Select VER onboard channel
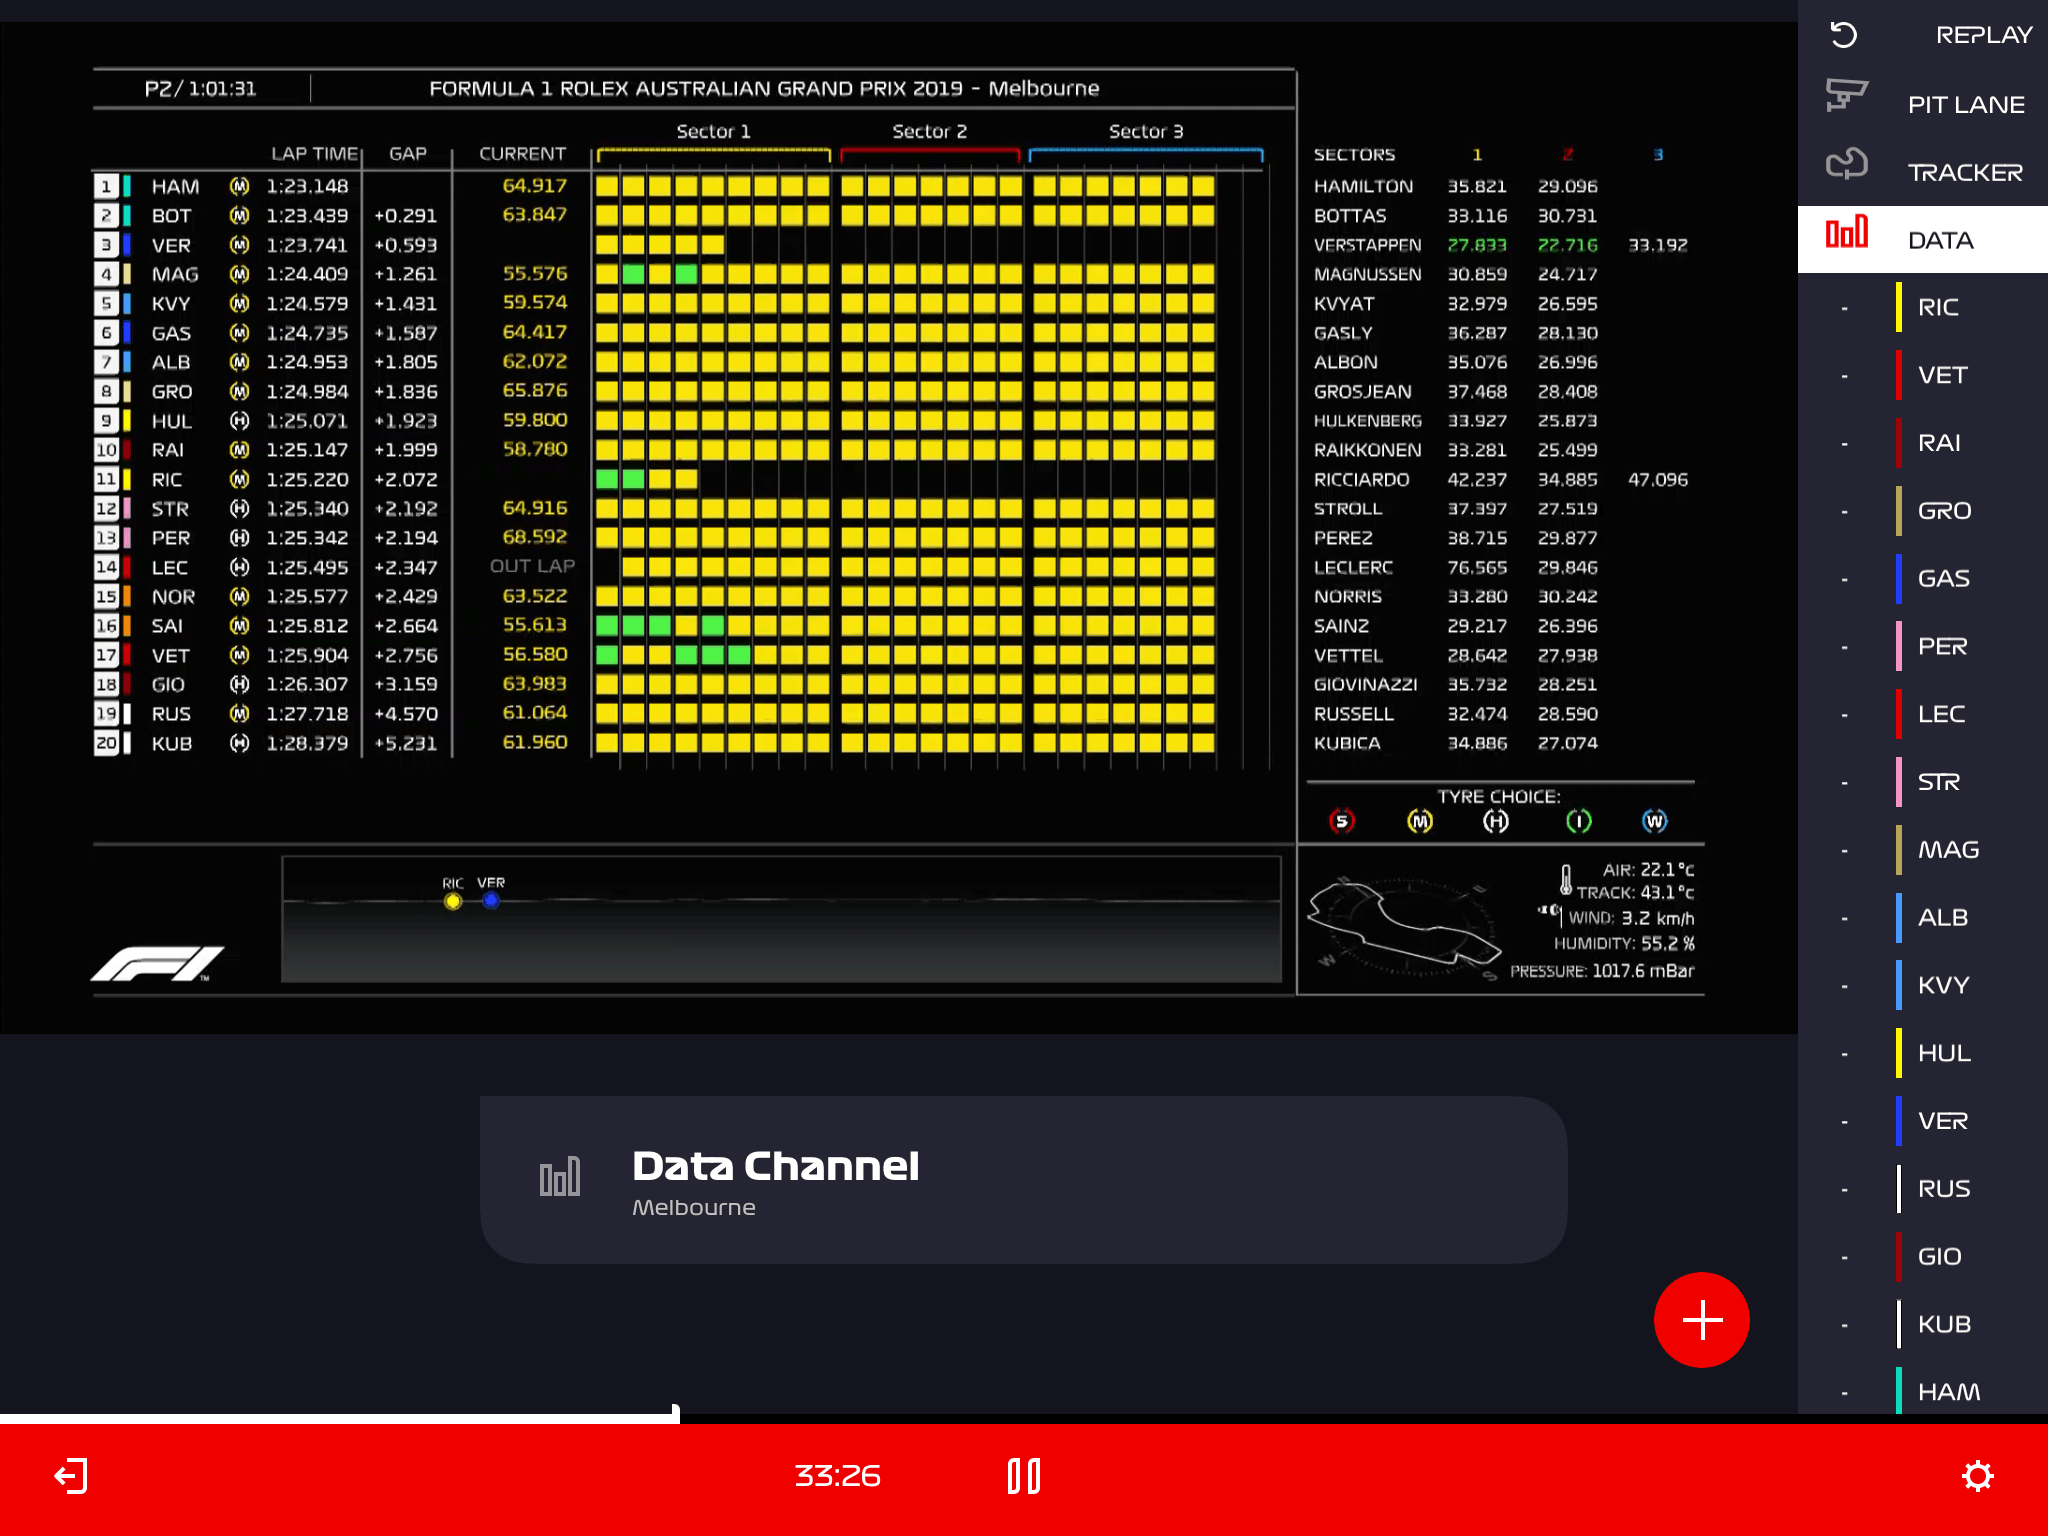The height and width of the screenshot is (1536, 2048). pos(1923,1121)
